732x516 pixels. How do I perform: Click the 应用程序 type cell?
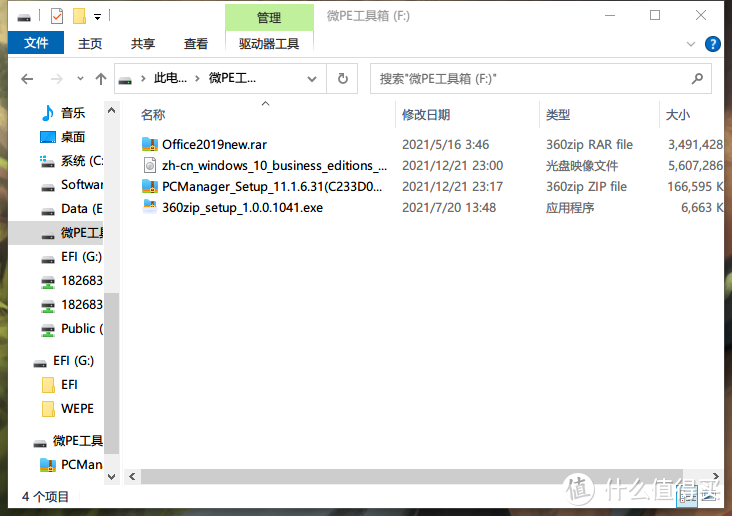click(x=570, y=207)
